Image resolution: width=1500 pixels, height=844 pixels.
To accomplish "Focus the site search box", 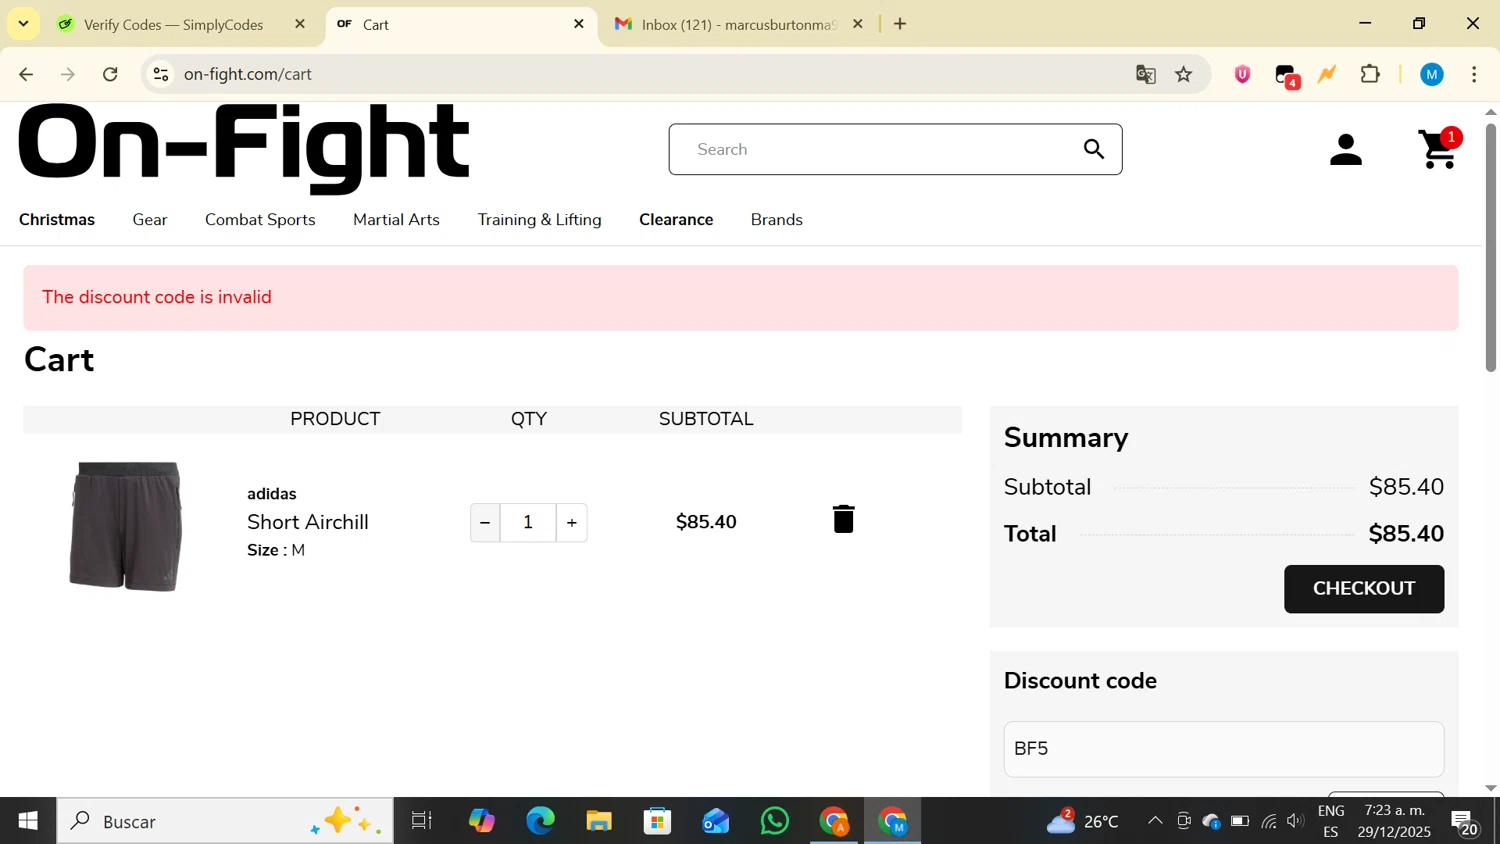I will (x=895, y=149).
